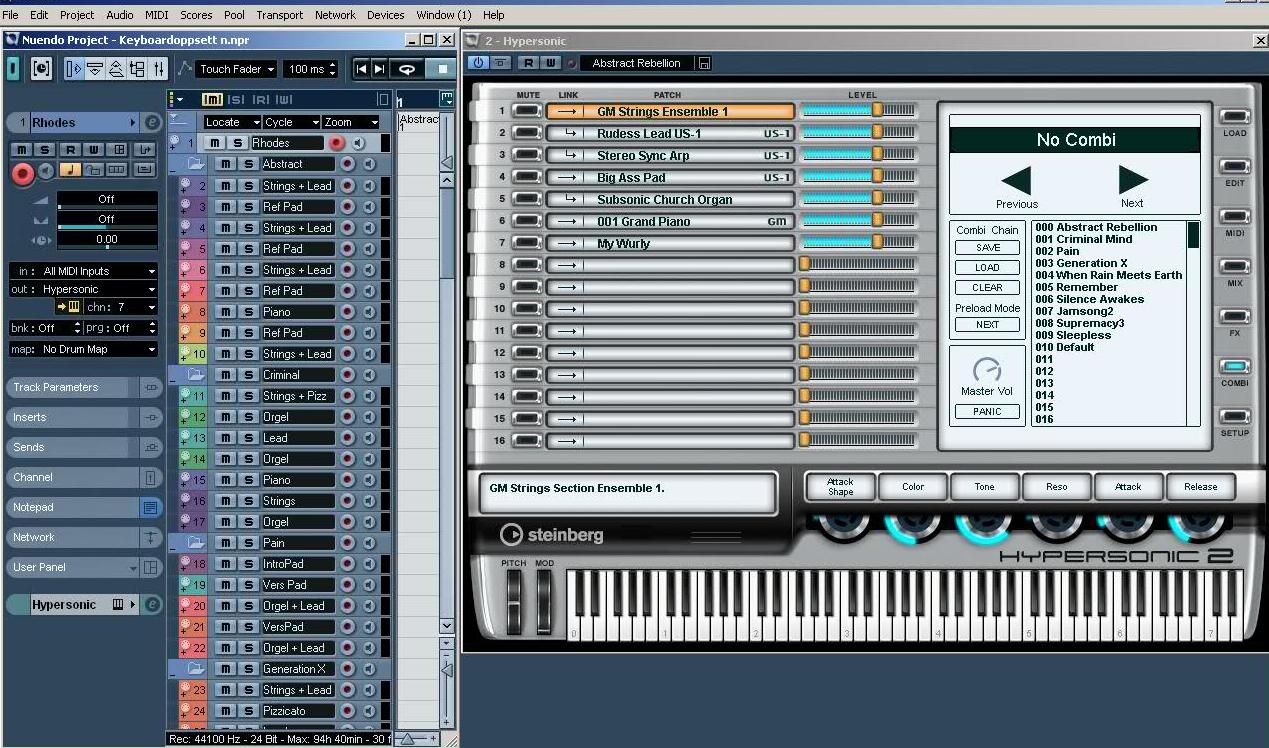Click Hypersonic edit 'e' icon in Inspector
Image resolution: width=1269 pixels, height=748 pixels.
coord(152,604)
